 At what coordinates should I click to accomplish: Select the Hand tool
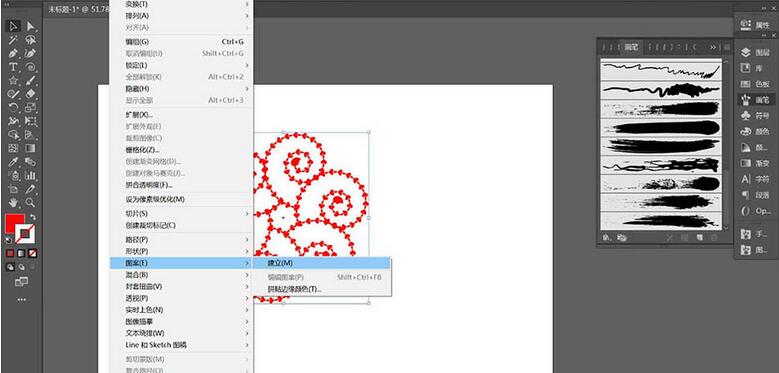coord(13,202)
